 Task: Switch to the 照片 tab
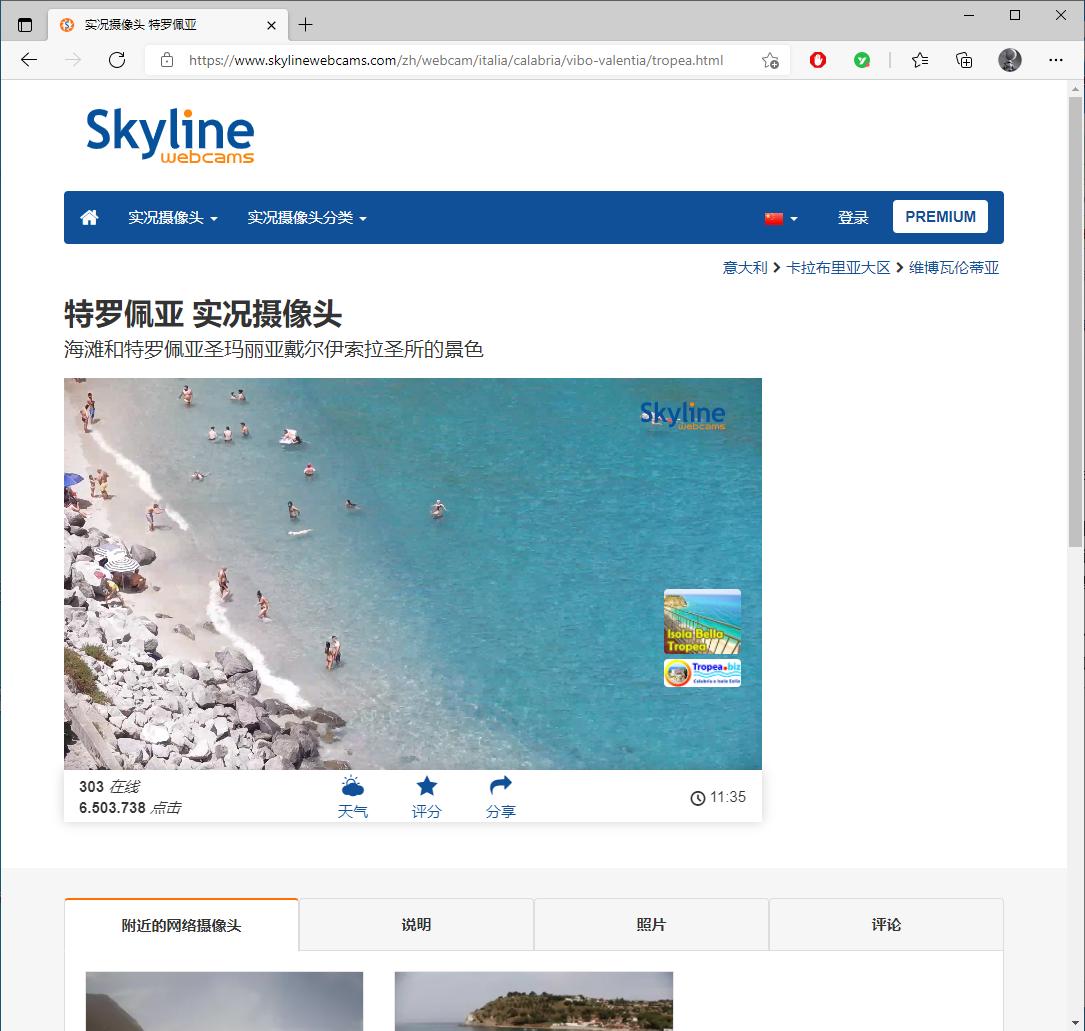[650, 924]
